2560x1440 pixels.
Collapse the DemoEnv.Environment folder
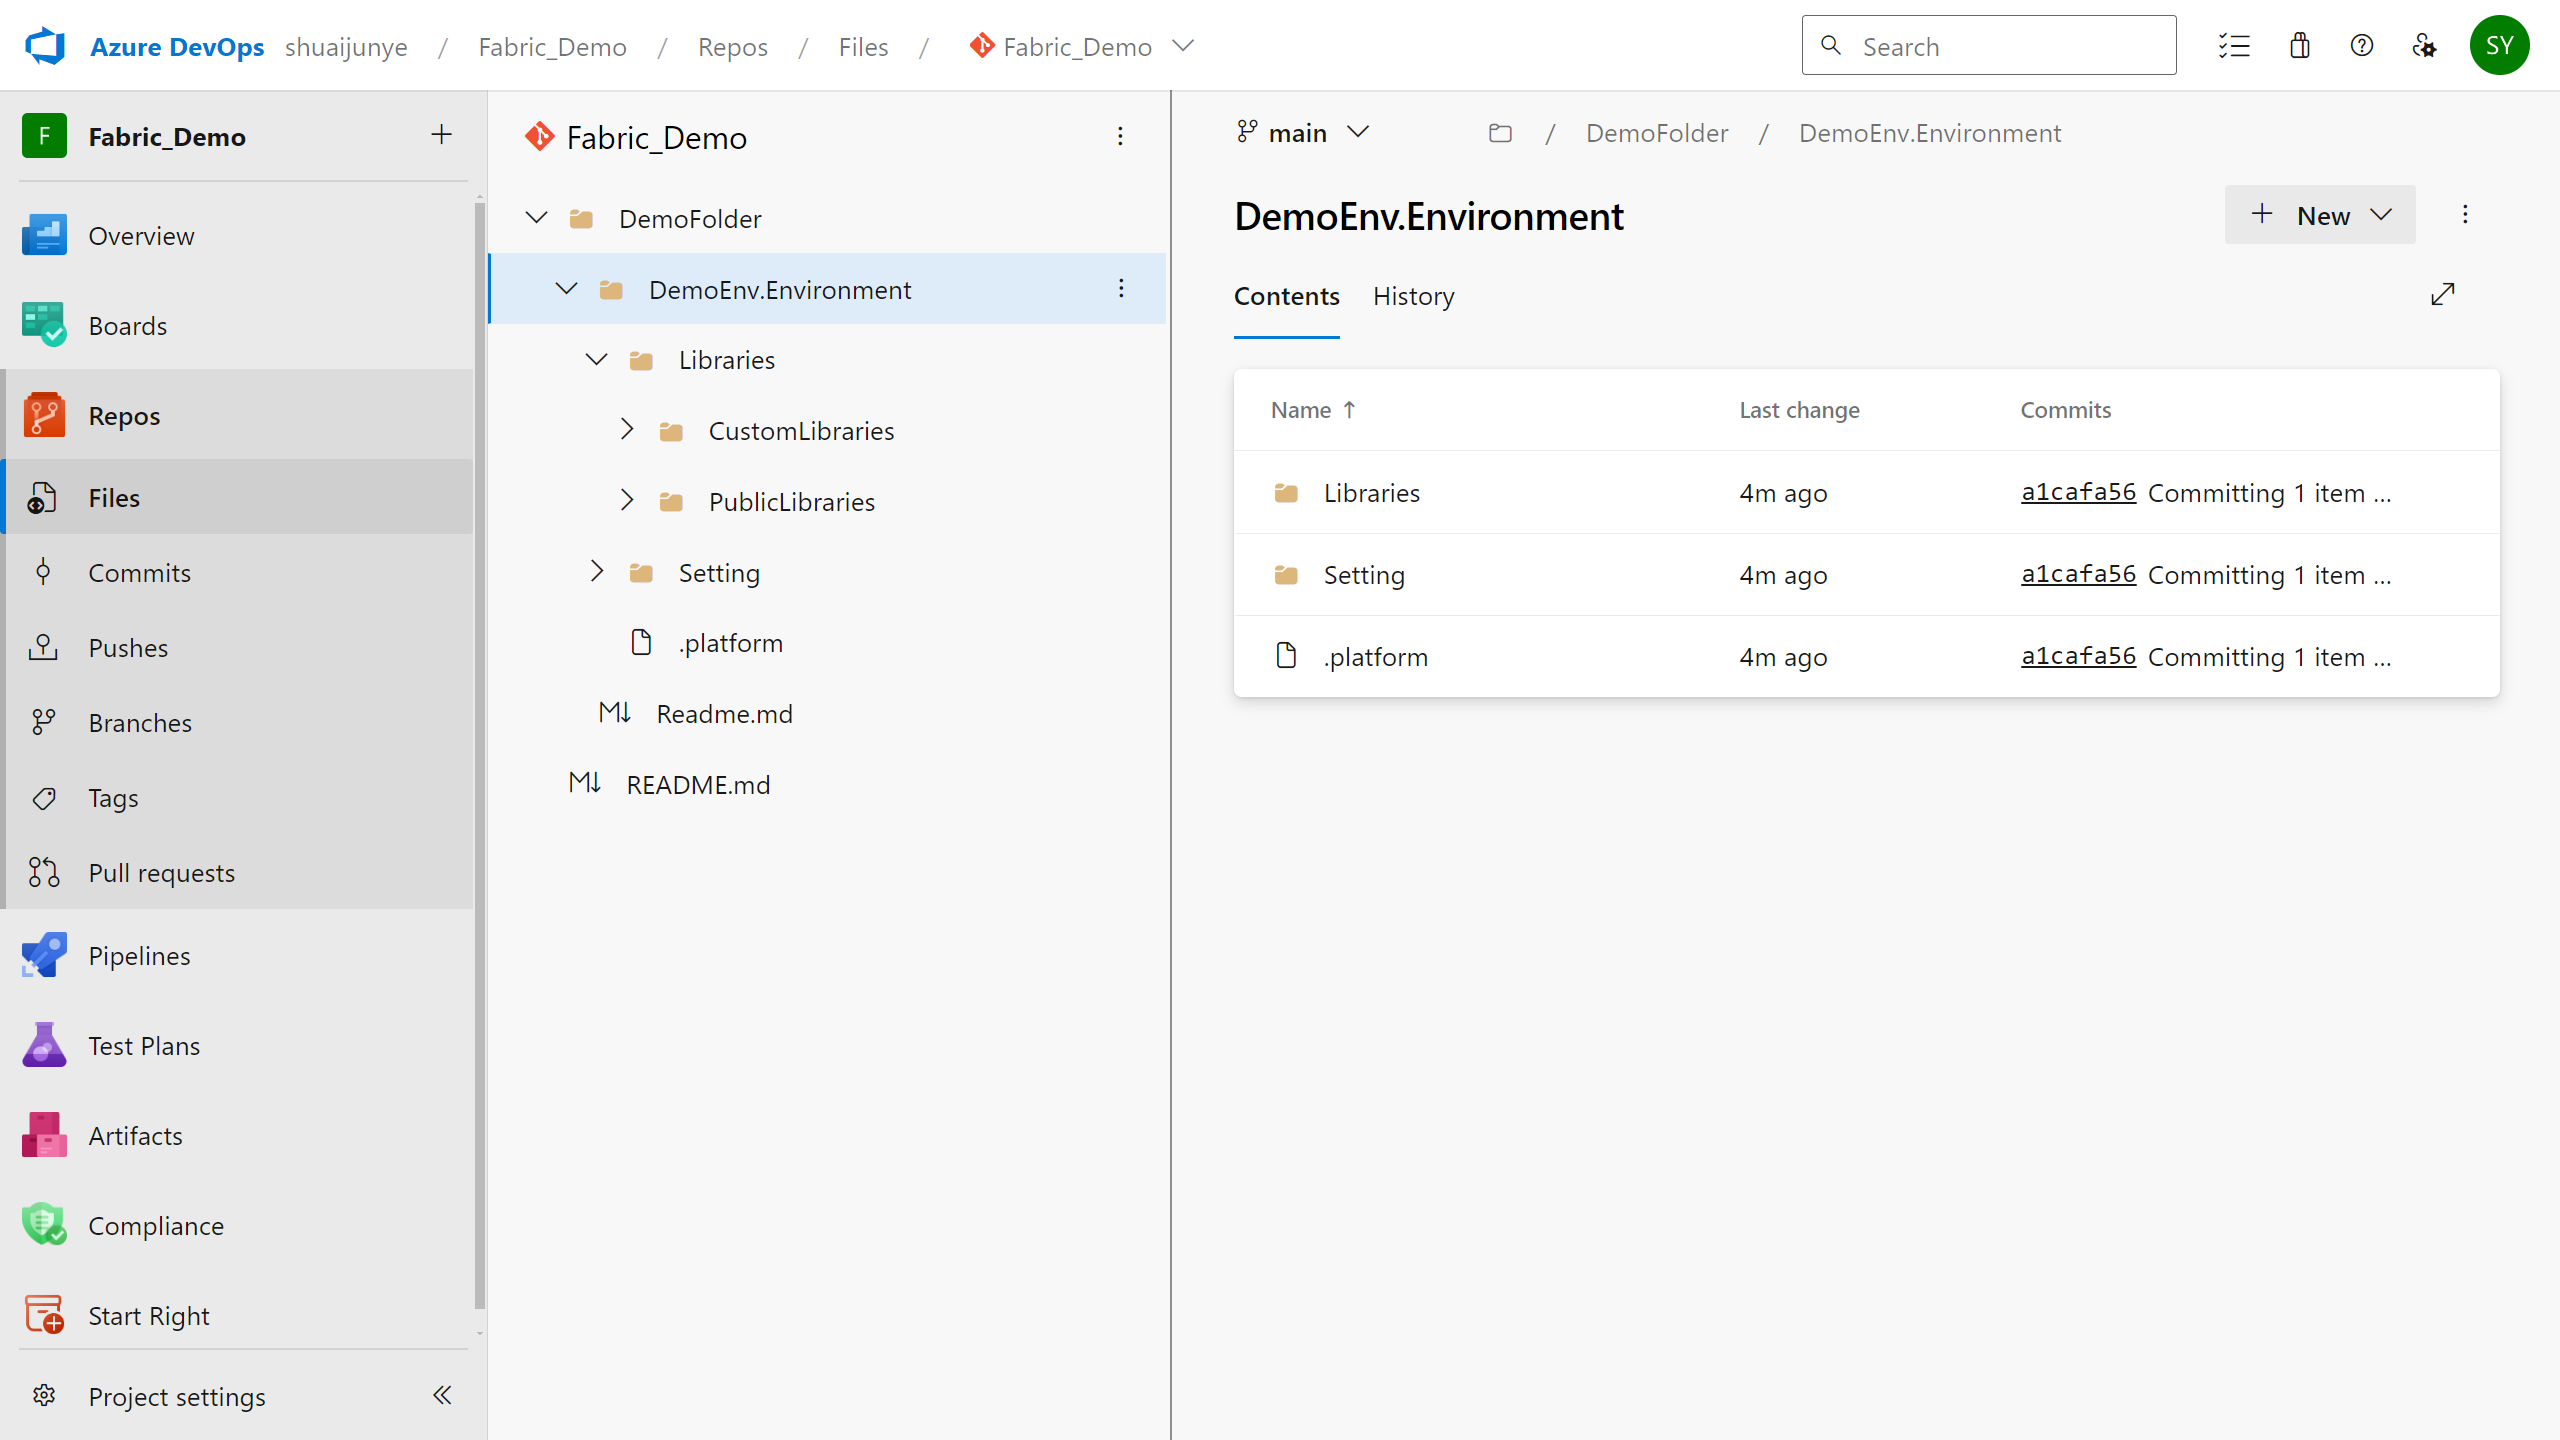coord(564,288)
